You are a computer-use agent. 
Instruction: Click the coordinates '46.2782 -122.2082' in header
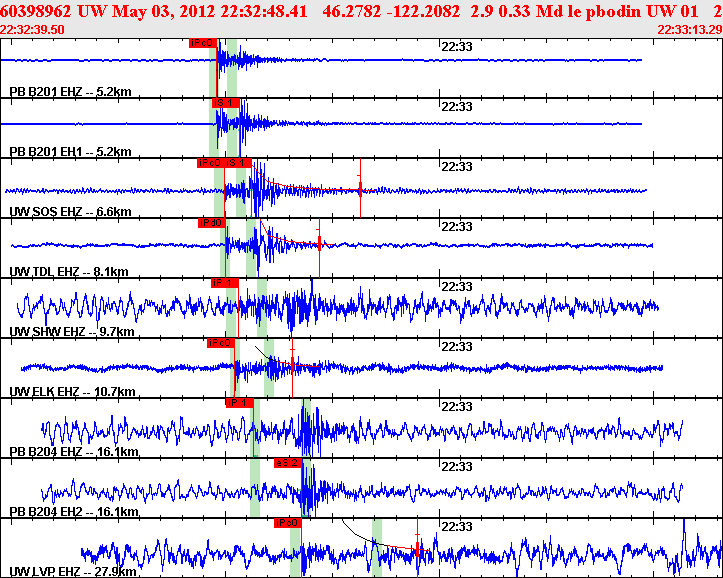[391, 12]
